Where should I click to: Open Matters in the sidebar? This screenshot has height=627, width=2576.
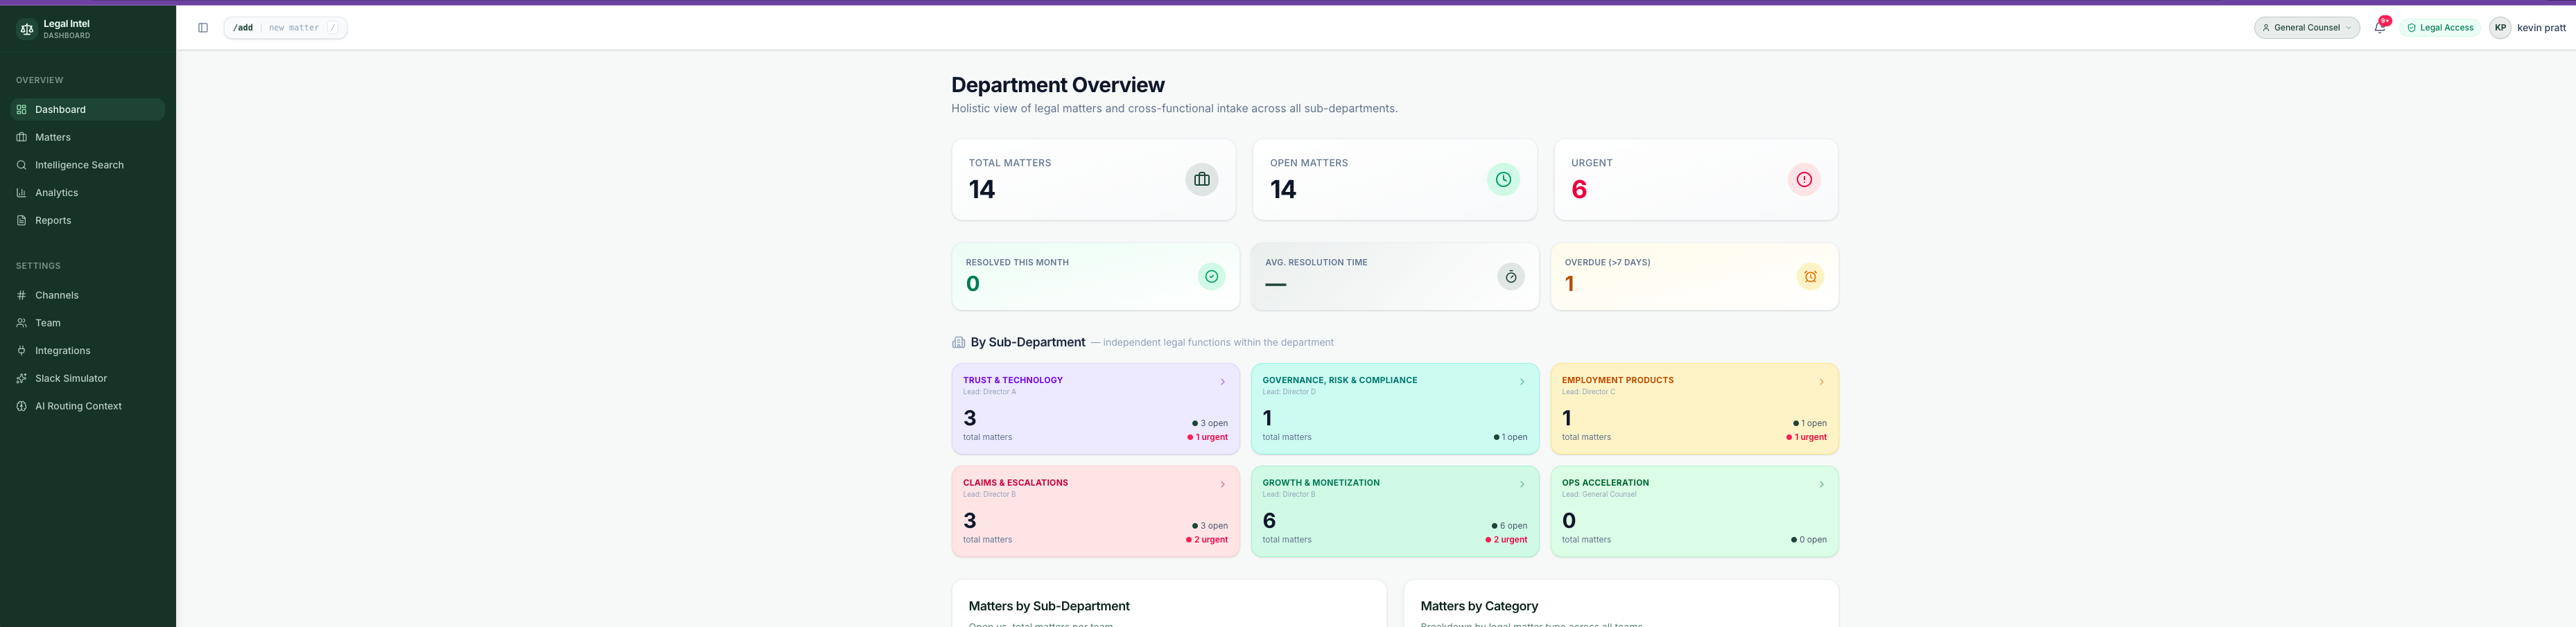(53, 137)
